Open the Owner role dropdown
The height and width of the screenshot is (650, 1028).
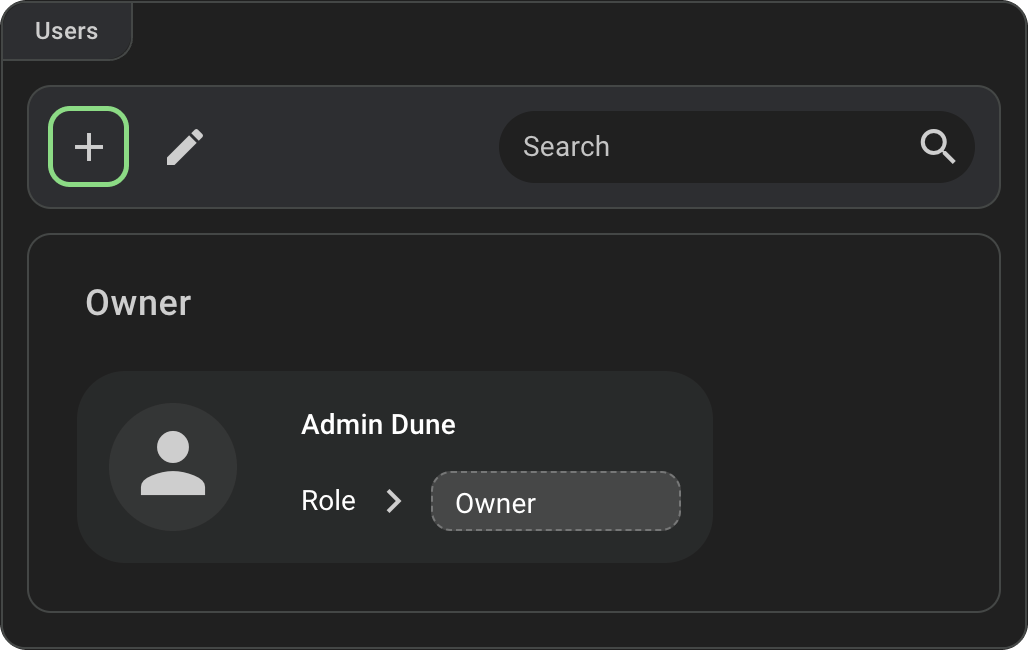pyautogui.click(x=555, y=502)
